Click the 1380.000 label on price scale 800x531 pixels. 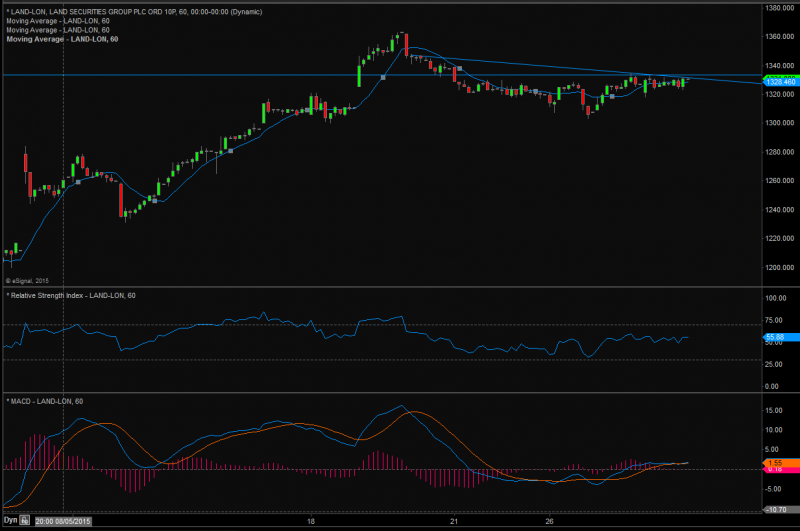pyautogui.click(x=779, y=8)
